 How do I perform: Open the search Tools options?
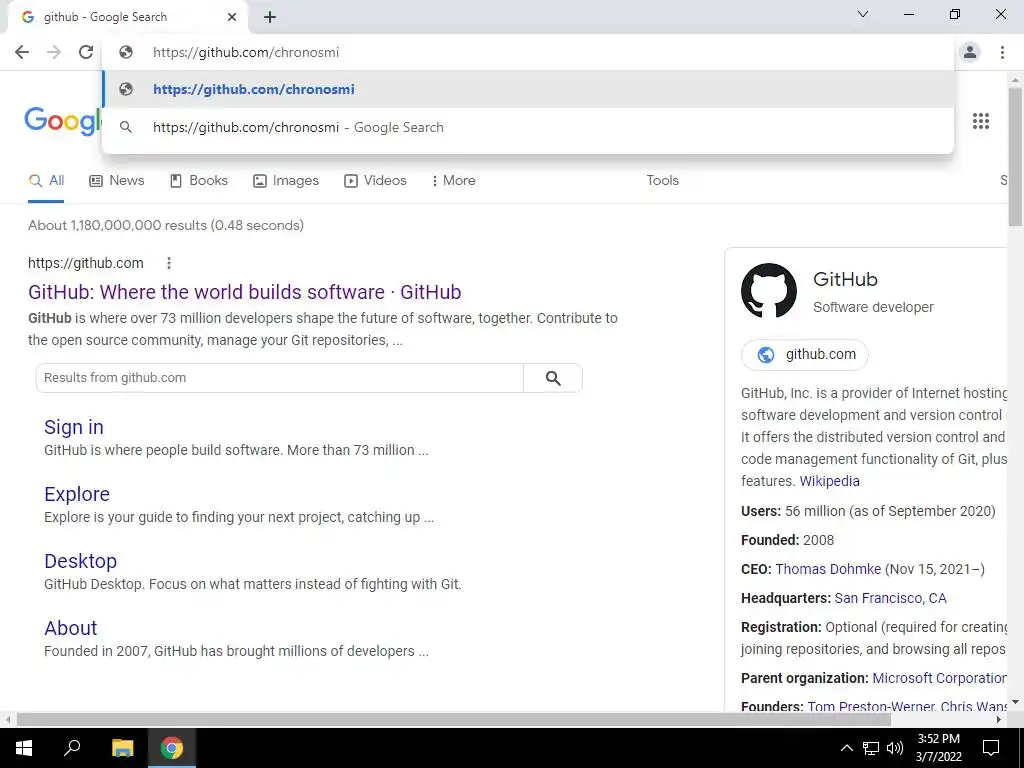pos(662,180)
